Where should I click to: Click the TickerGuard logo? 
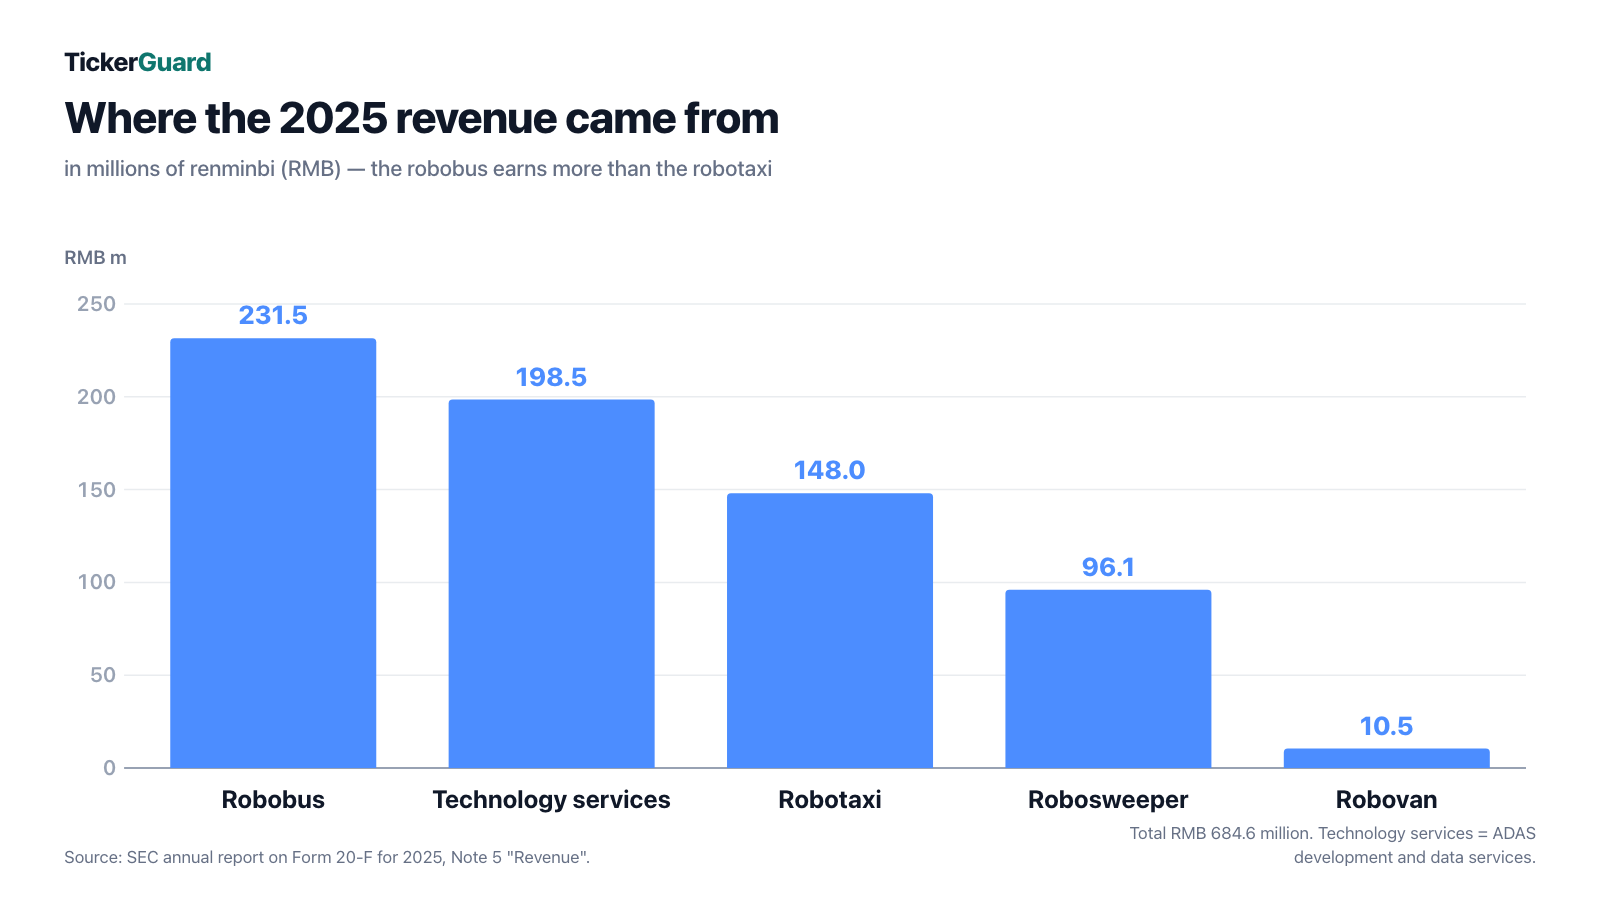(x=138, y=62)
